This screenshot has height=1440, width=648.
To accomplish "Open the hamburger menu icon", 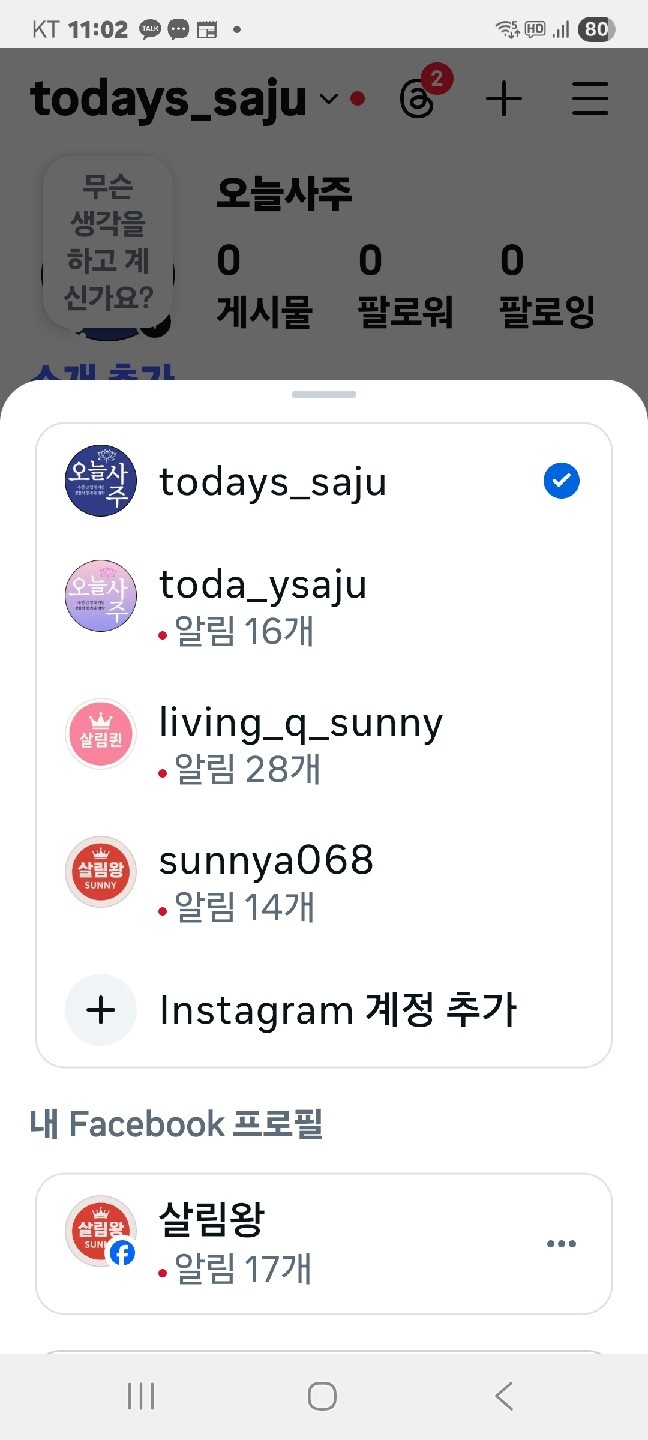I will pos(590,99).
